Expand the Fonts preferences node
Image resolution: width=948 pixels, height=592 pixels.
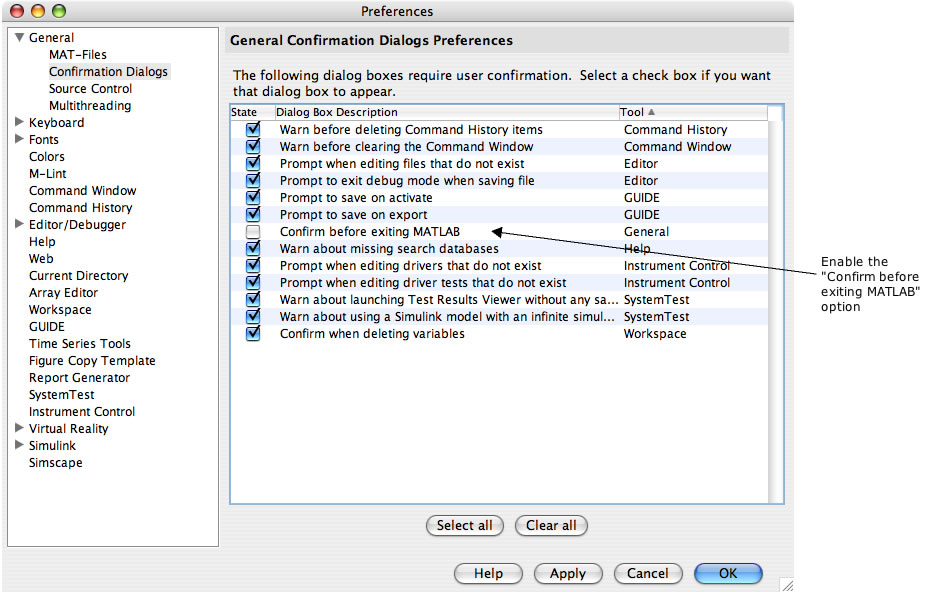[x=19, y=140]
